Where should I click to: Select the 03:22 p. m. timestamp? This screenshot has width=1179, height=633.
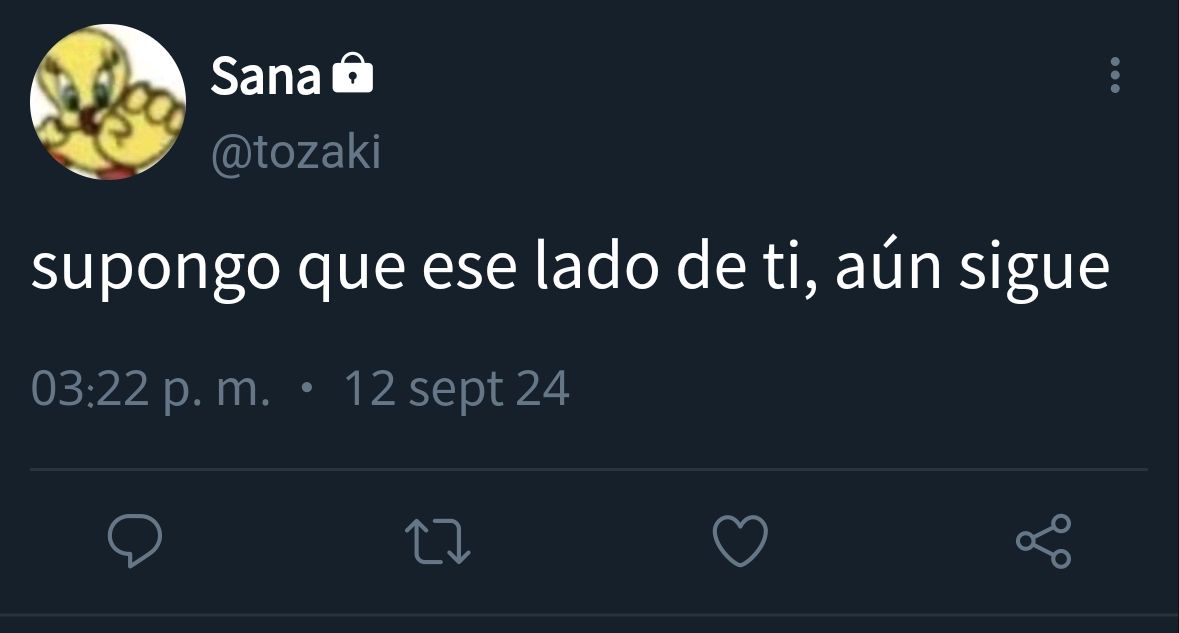[x=150, y=389]
